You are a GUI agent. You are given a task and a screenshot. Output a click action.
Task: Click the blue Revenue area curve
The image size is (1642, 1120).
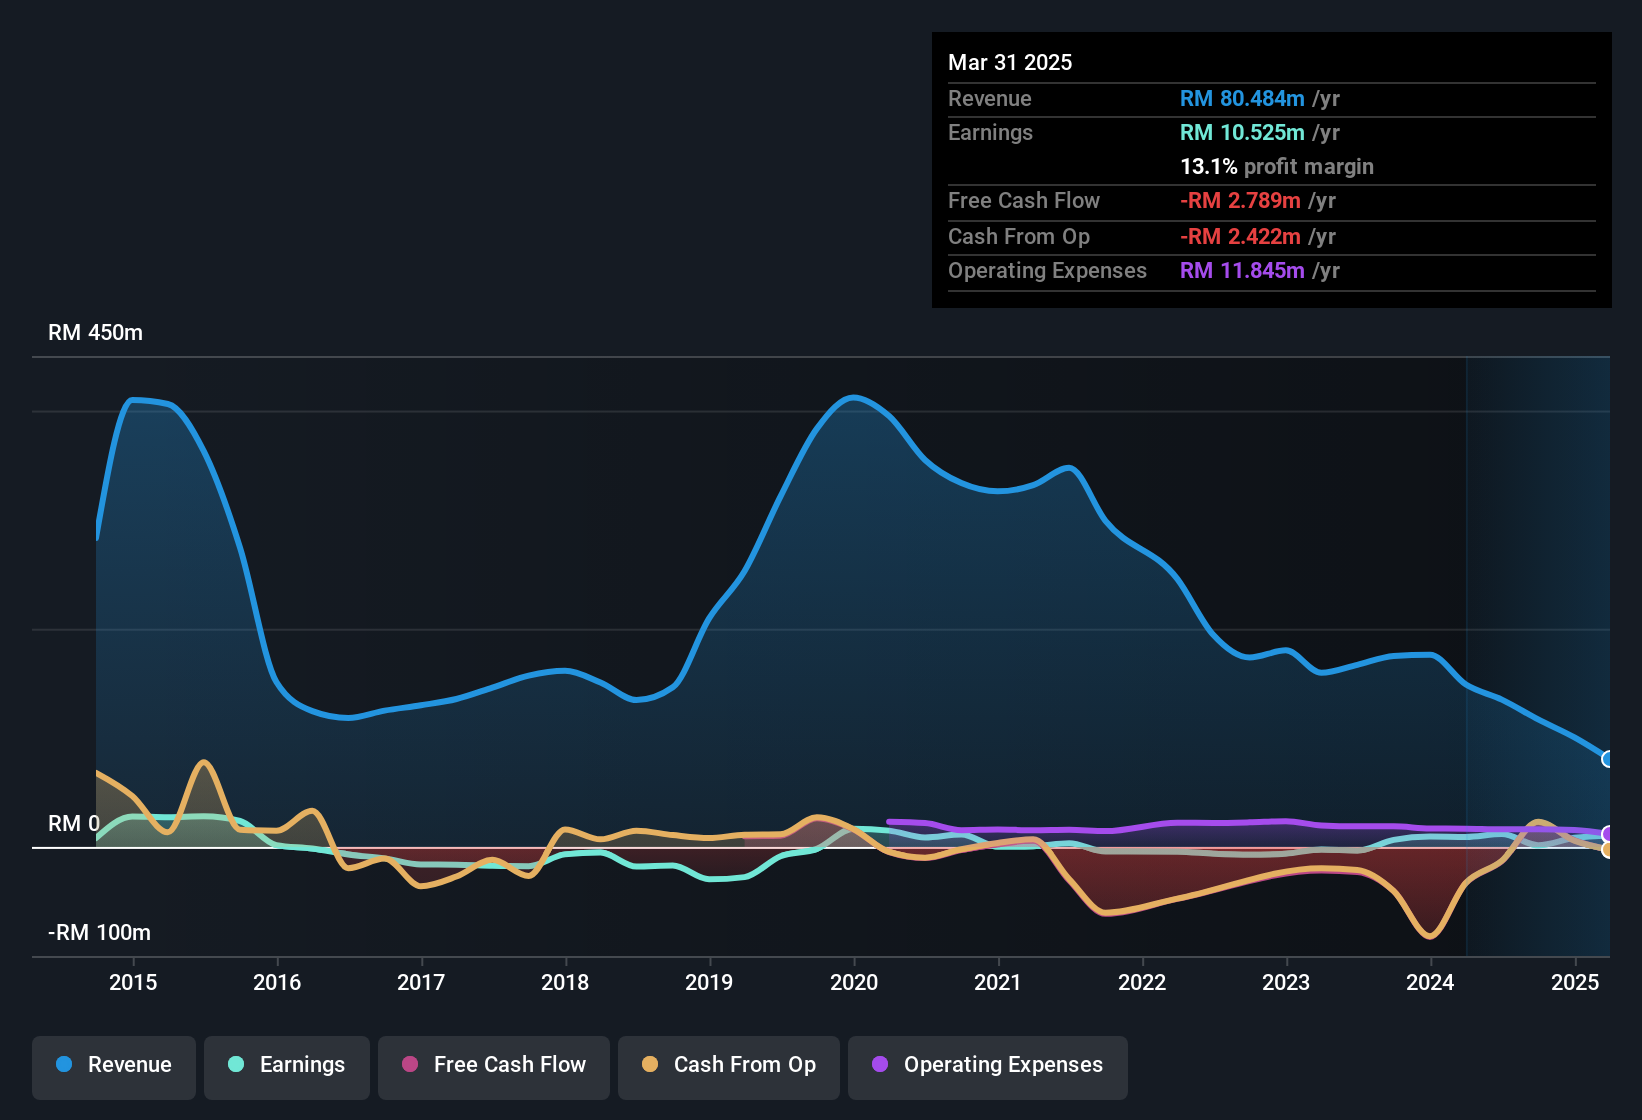tap(855, 398)
